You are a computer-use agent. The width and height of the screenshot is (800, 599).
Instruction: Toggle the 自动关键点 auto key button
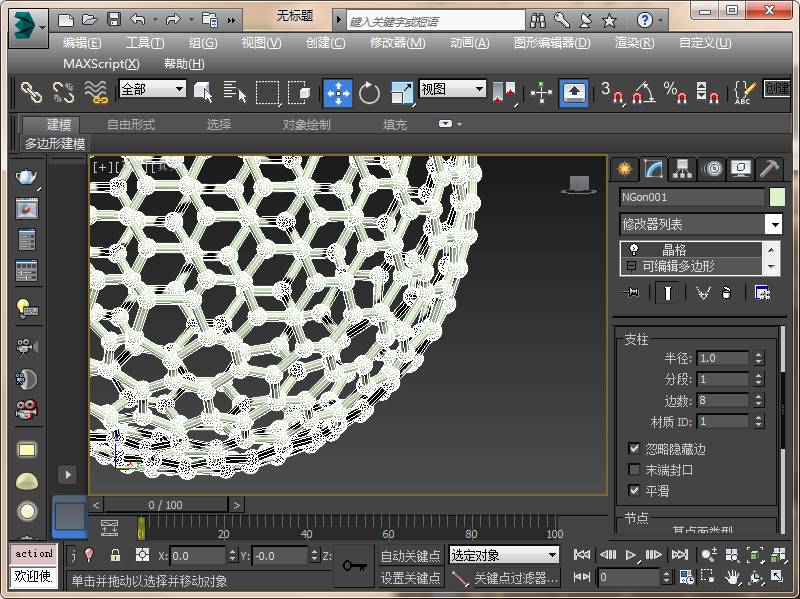click(x=411, y=556)
